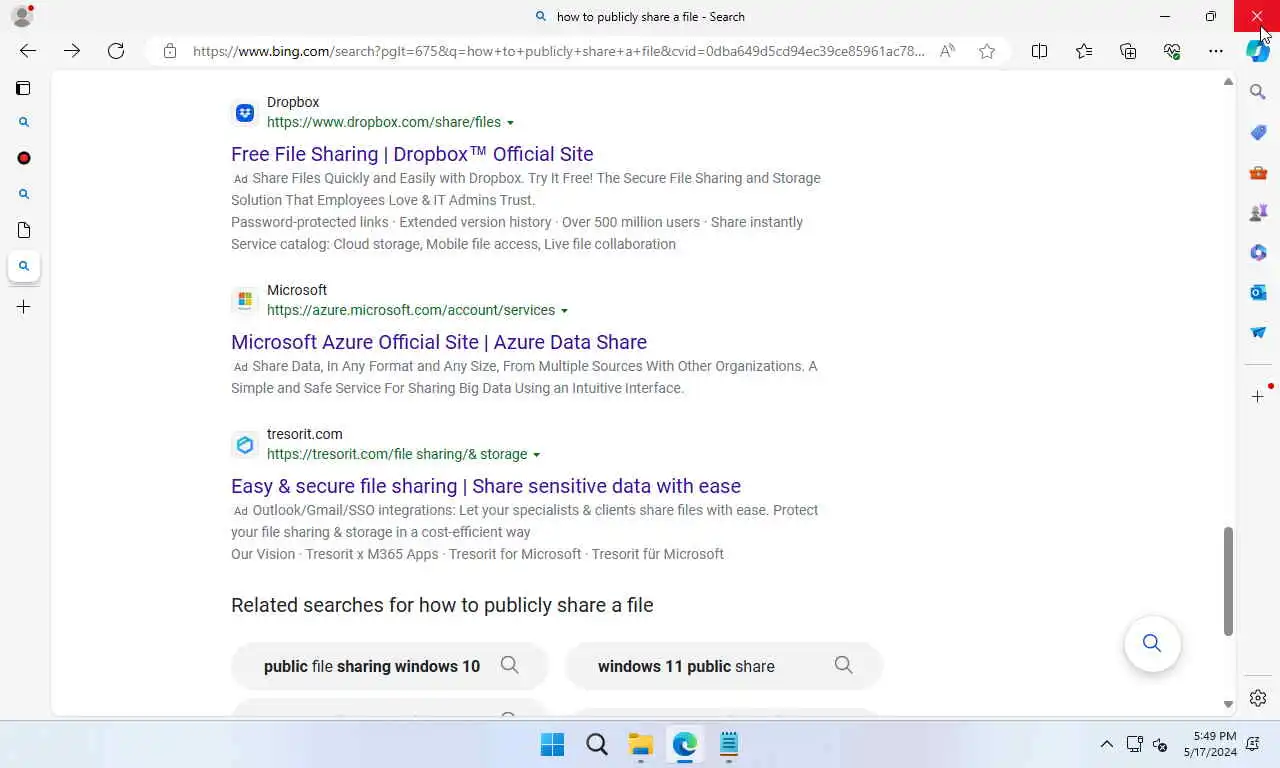Select the active search tab

pos(24,266)
